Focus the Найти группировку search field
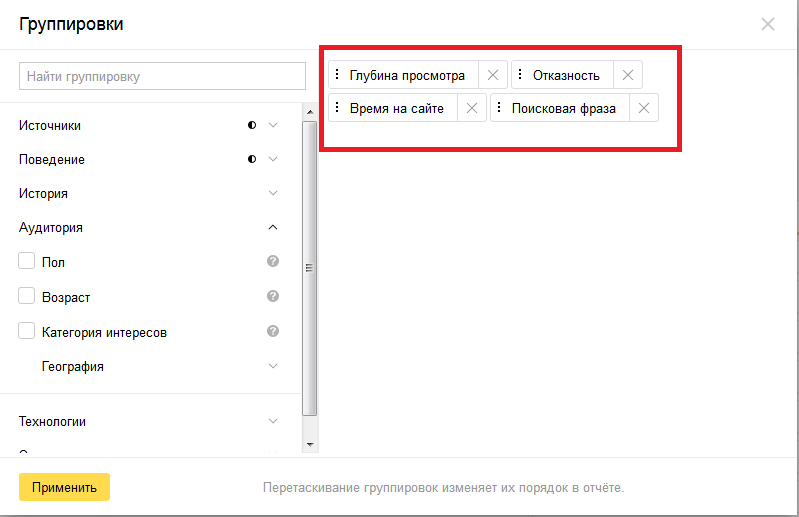This screenshot has height=517, width=799. (x=163, y=76)
